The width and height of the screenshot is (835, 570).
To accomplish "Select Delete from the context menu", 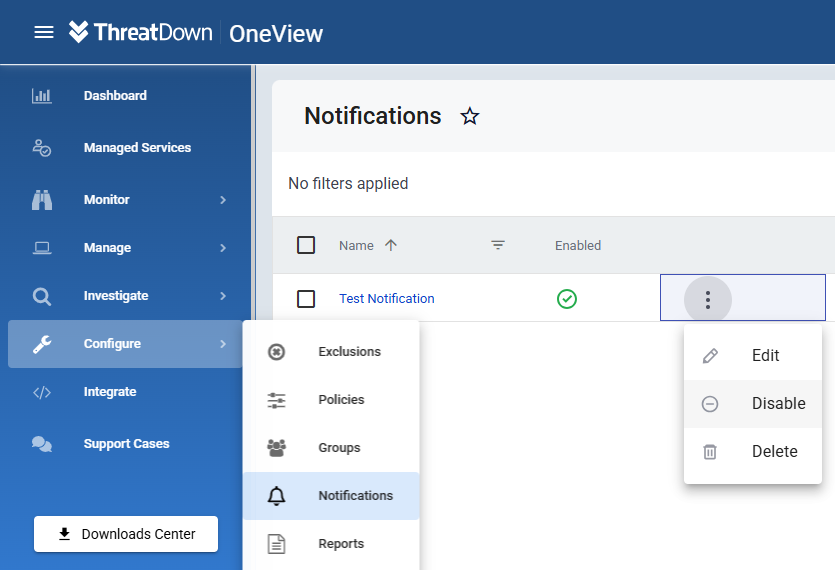I will coord(753,452).
